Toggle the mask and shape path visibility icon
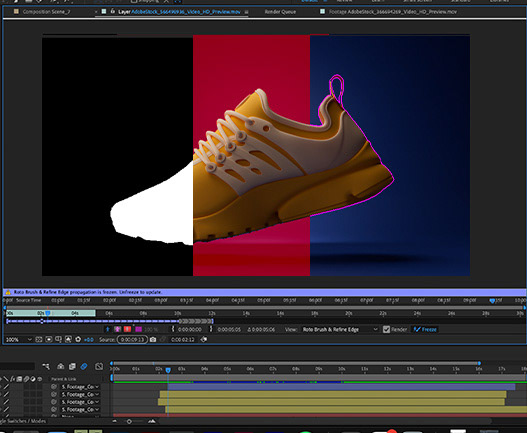 pyautogui.click(x=58, y=340)
